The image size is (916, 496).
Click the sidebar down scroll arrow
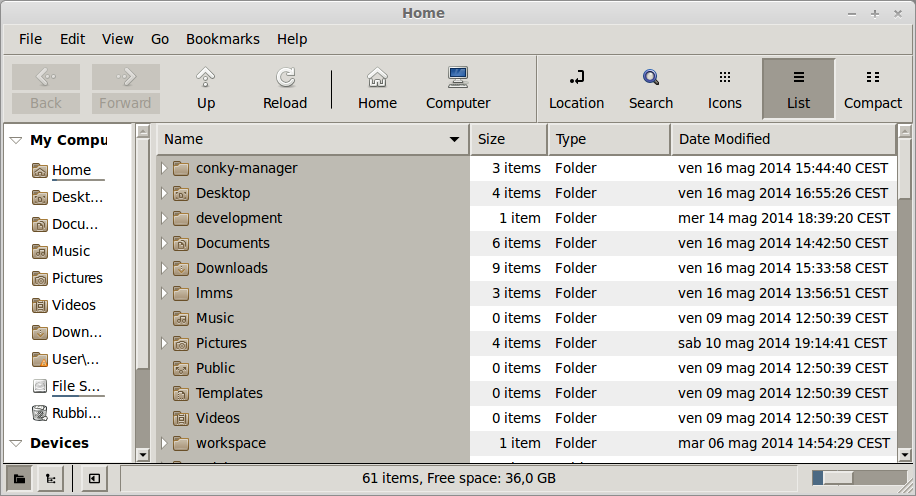(x=143, y=455)
